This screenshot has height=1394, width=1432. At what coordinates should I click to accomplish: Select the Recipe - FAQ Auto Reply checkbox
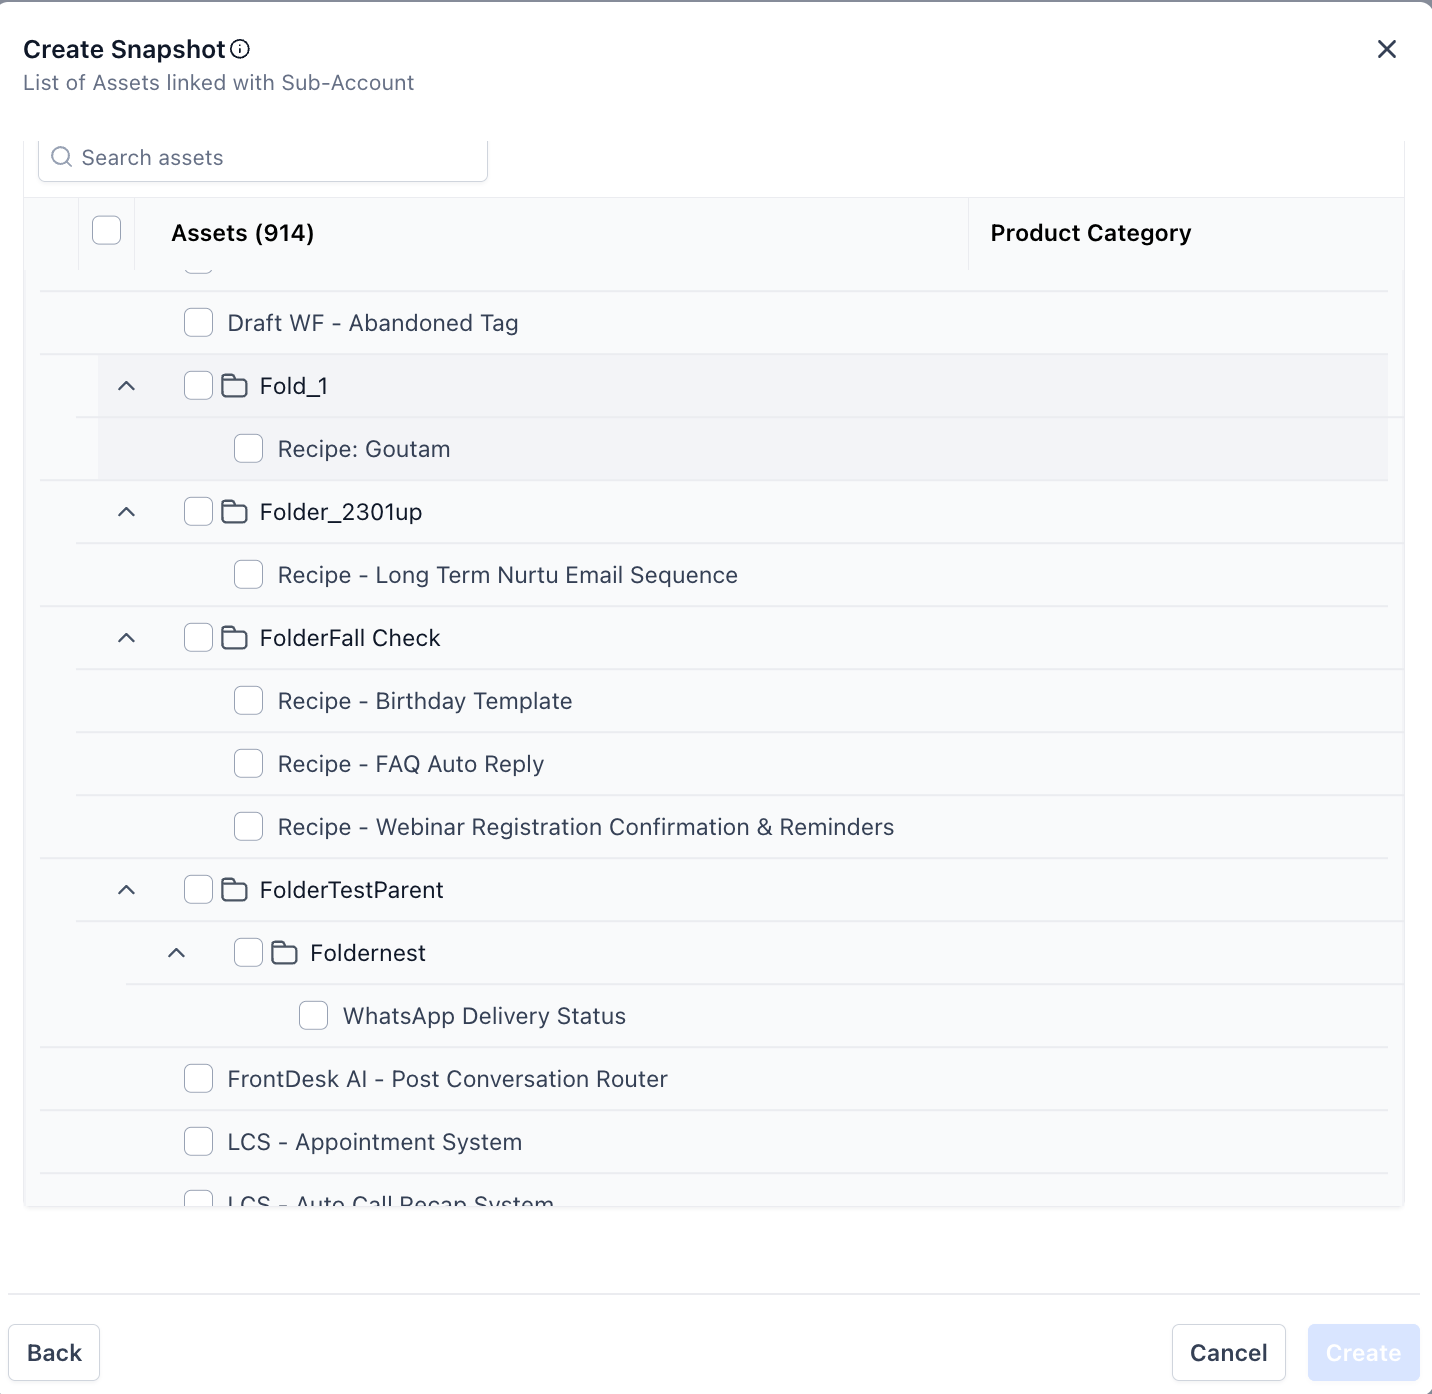[x=248, y=763]
